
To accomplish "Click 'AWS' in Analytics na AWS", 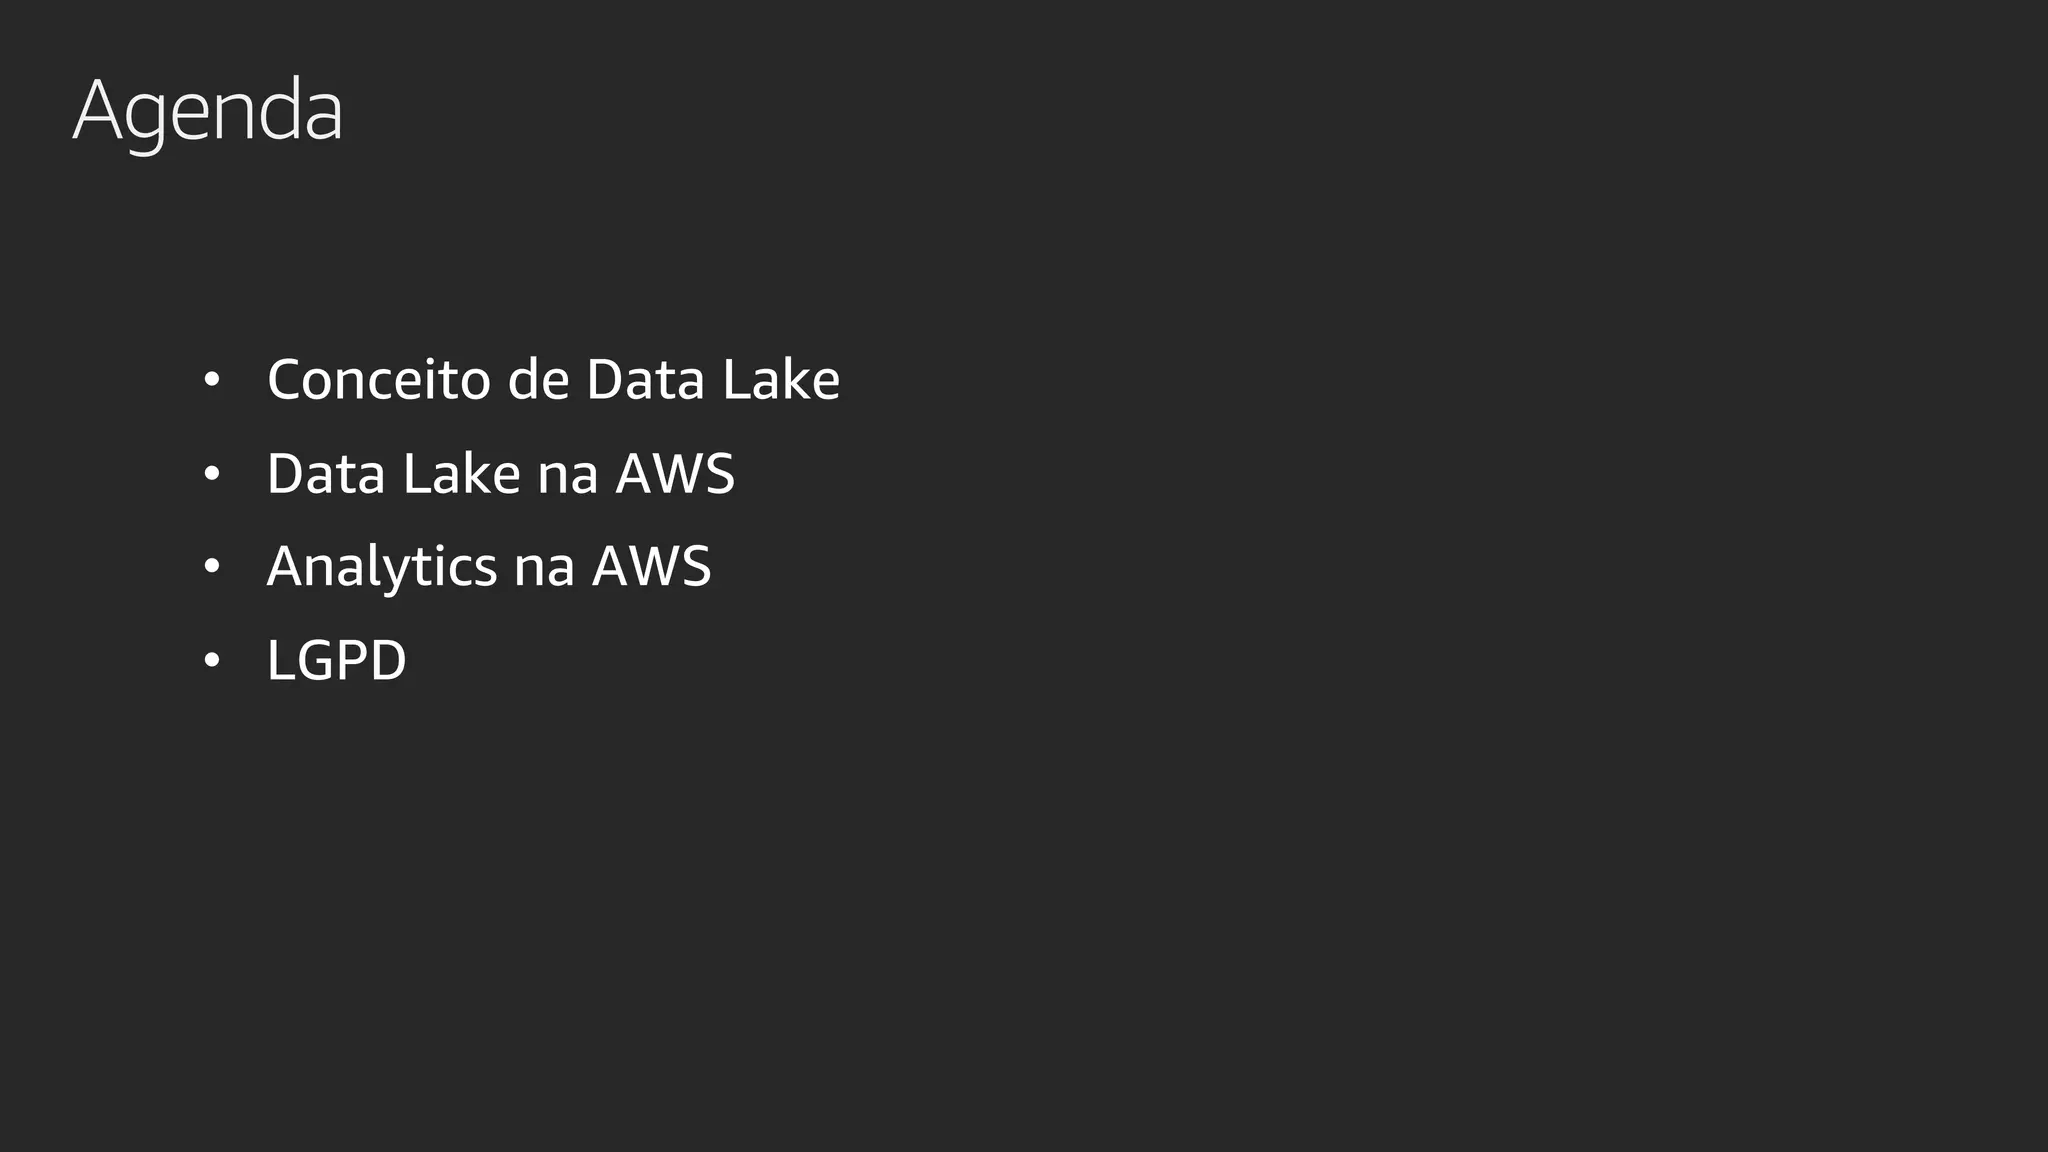I will 652,567.
